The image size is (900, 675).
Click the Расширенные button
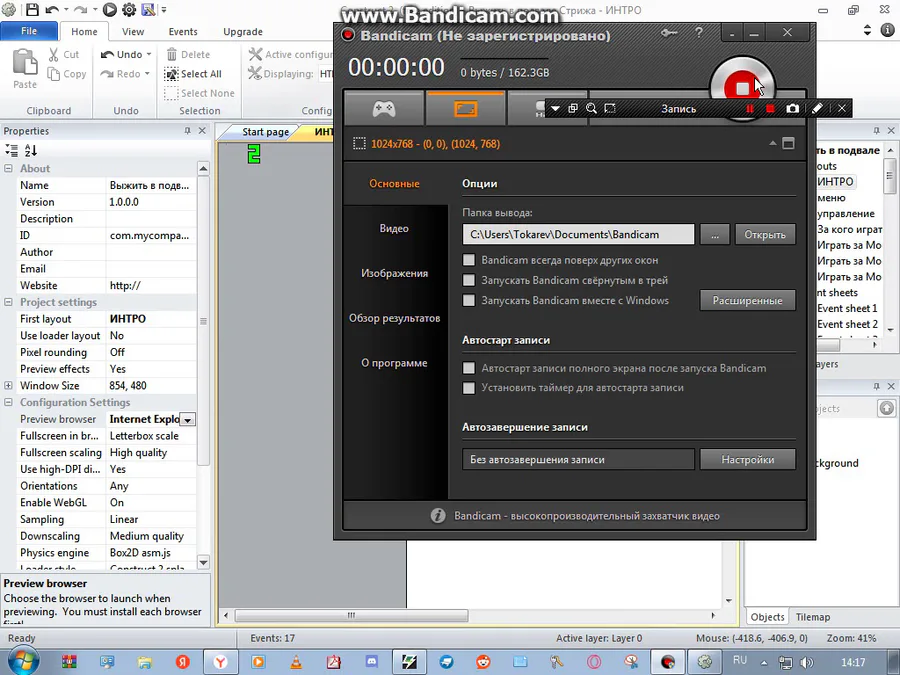click(747, 300)
